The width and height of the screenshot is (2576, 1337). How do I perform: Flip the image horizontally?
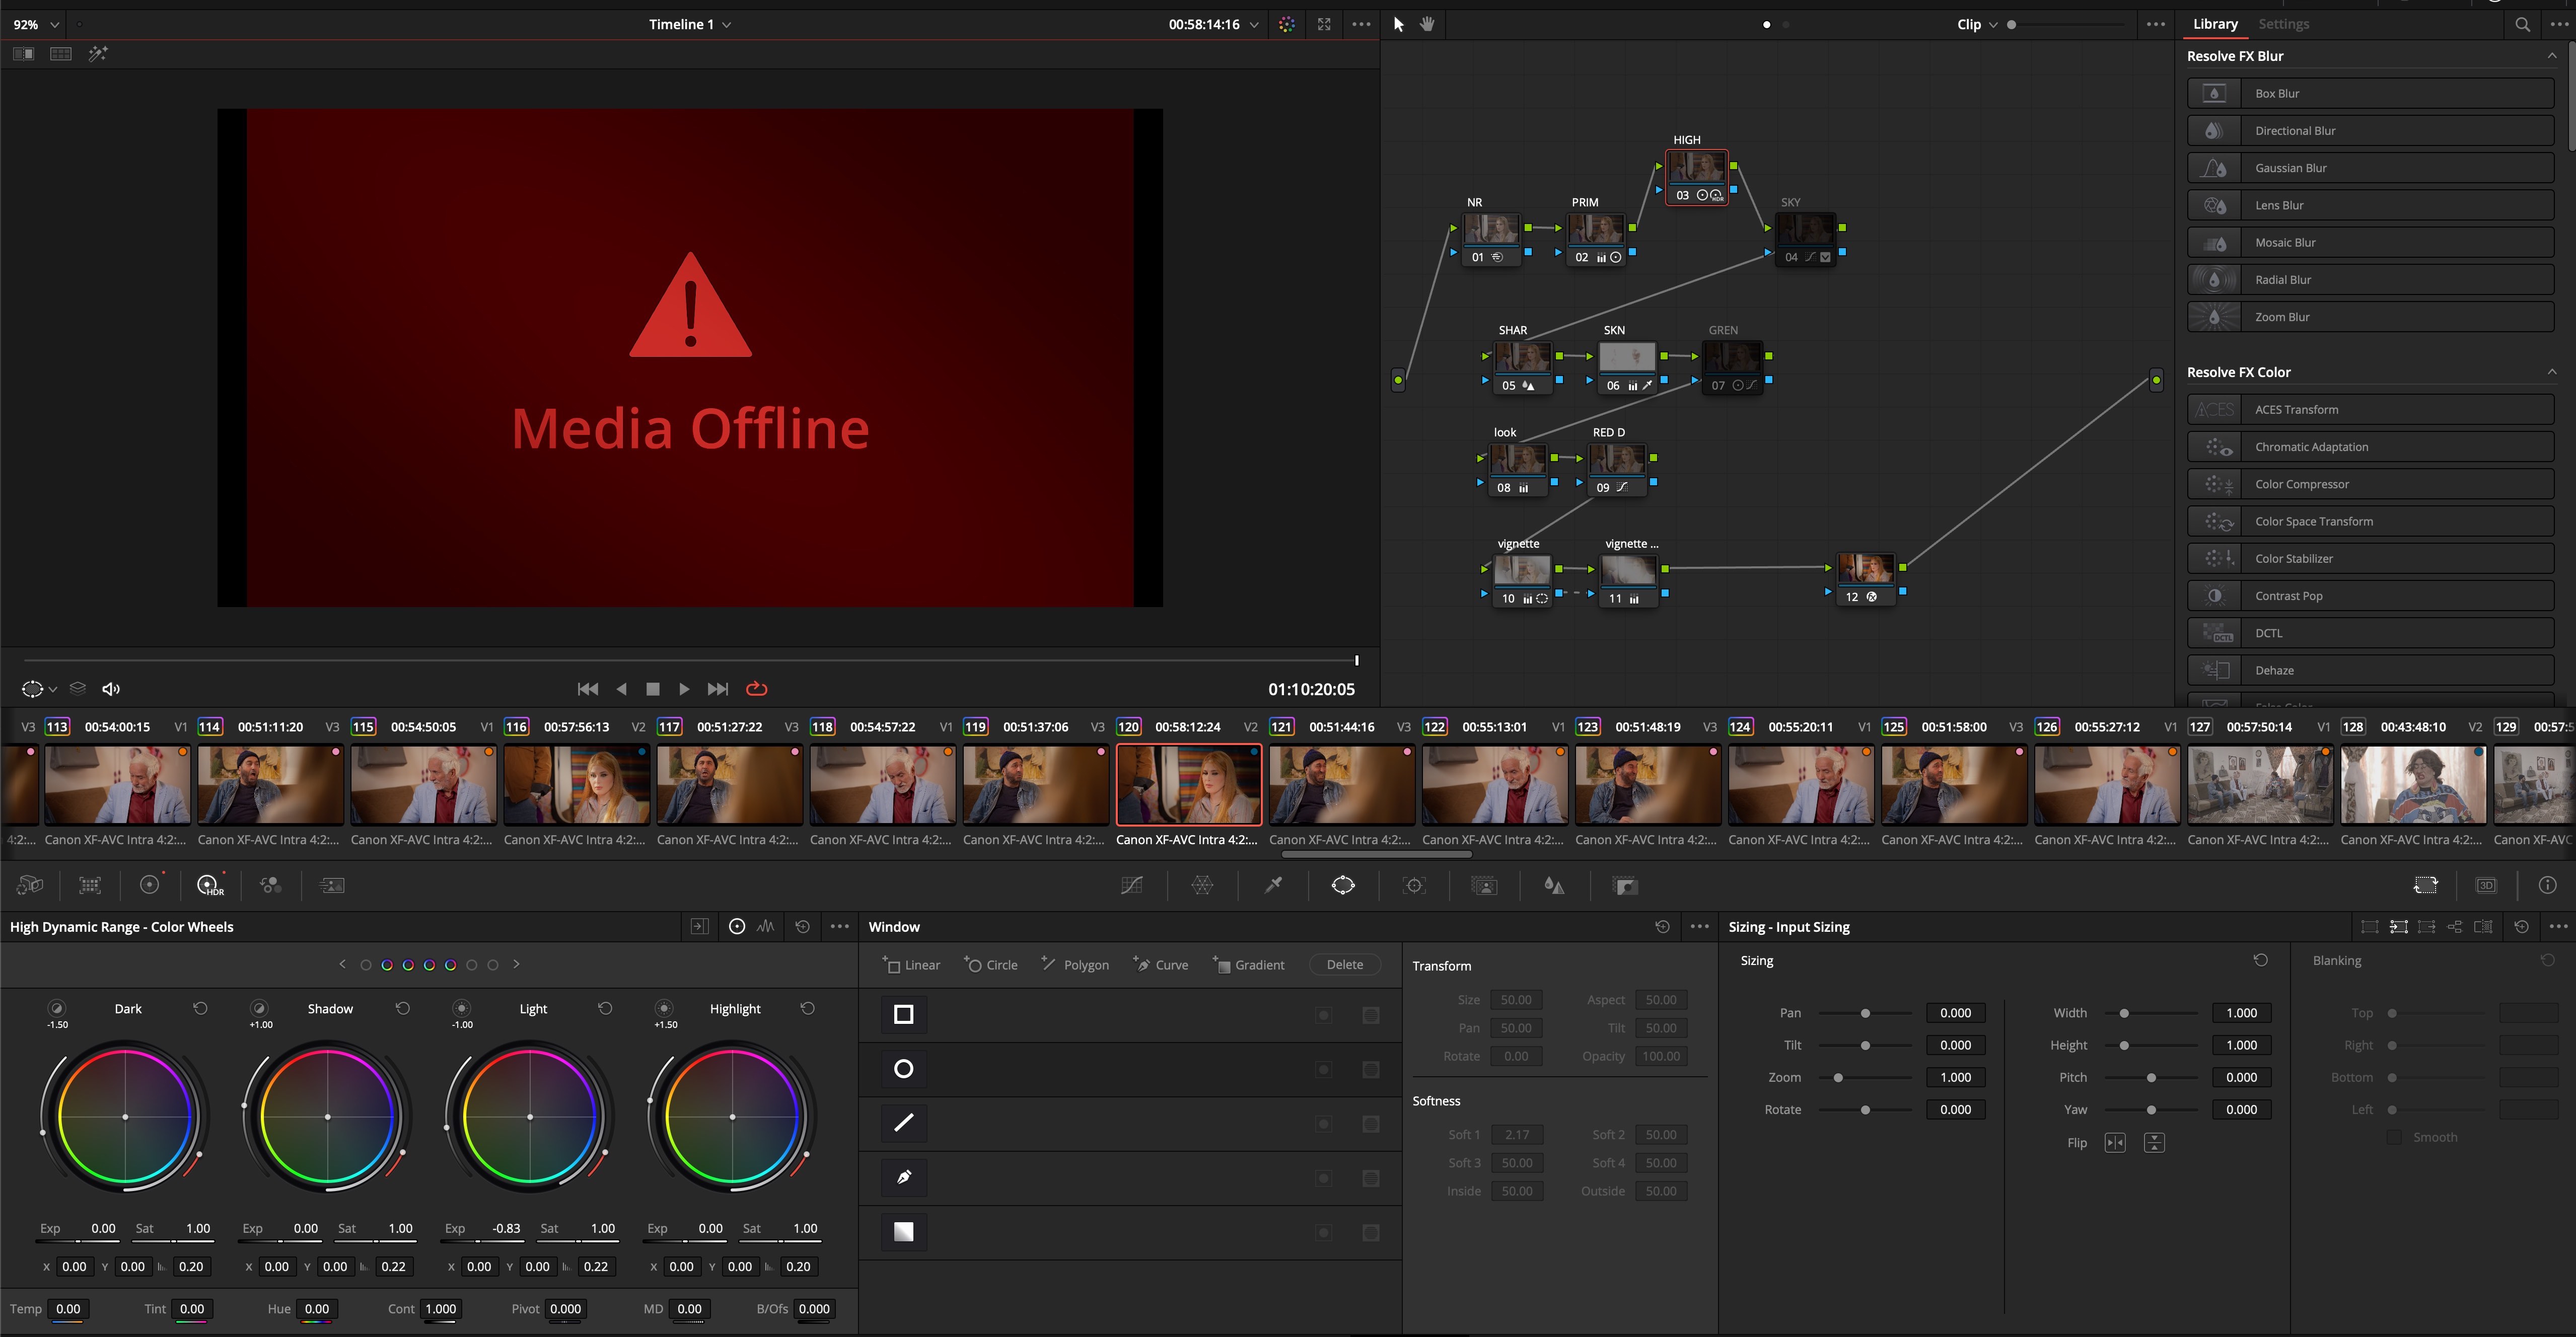click(x=2115, y=1142)
